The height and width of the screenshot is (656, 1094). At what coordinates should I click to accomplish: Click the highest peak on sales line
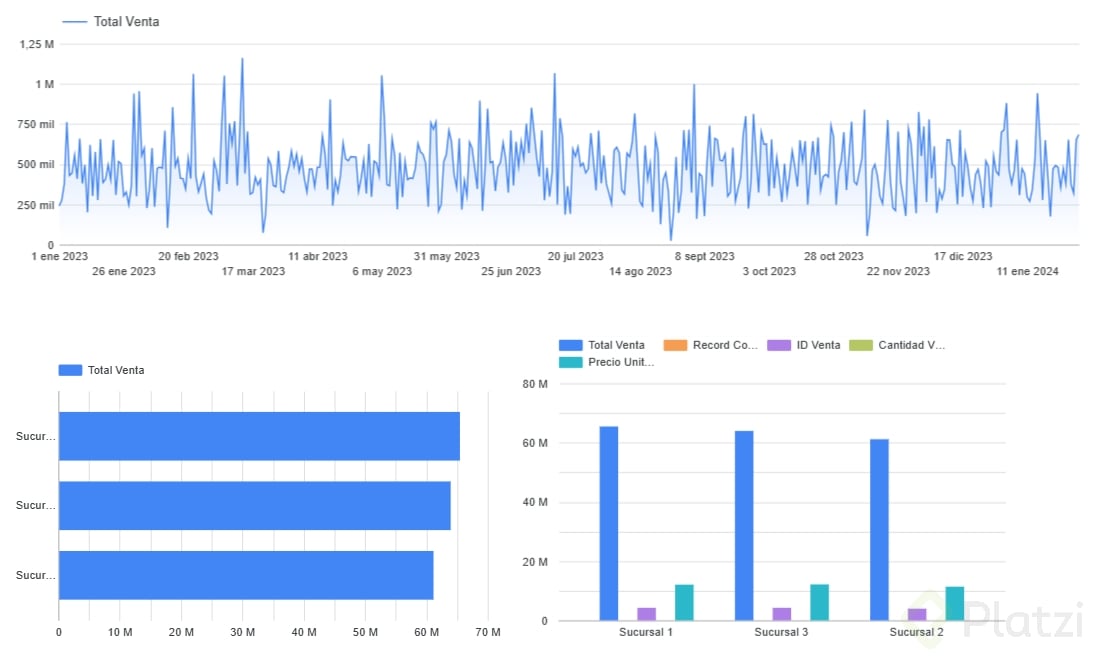242,59
